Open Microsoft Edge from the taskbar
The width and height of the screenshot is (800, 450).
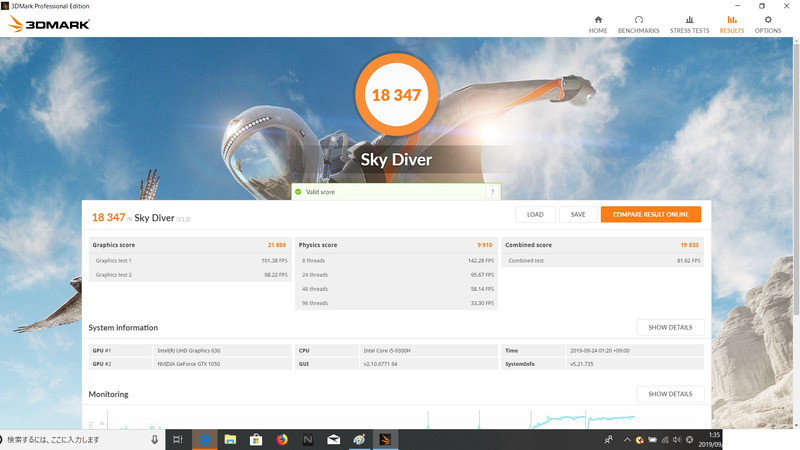click(205, 439)
